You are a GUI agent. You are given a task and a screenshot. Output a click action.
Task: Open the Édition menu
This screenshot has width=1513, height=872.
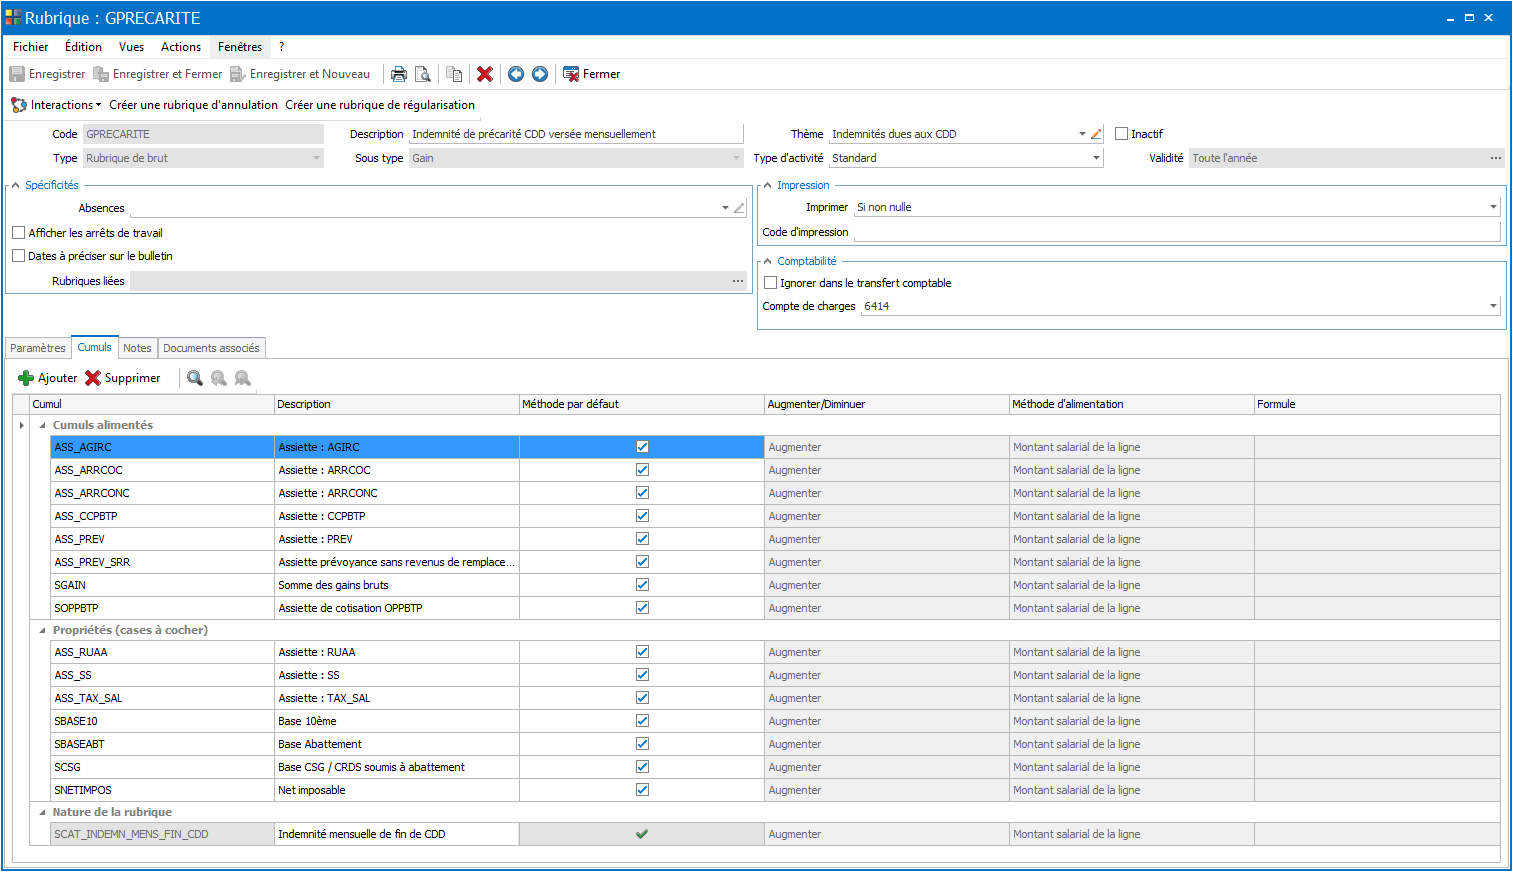click(x=84, y=47)
